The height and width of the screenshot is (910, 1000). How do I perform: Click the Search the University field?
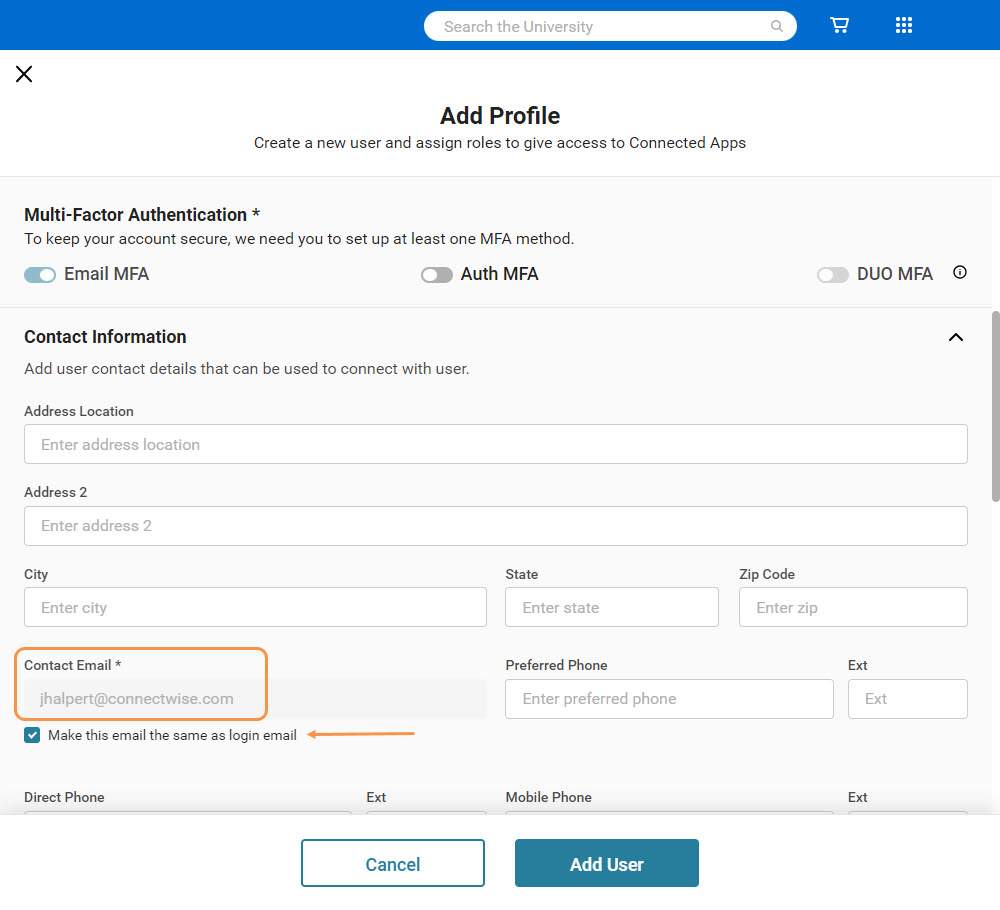600,27
